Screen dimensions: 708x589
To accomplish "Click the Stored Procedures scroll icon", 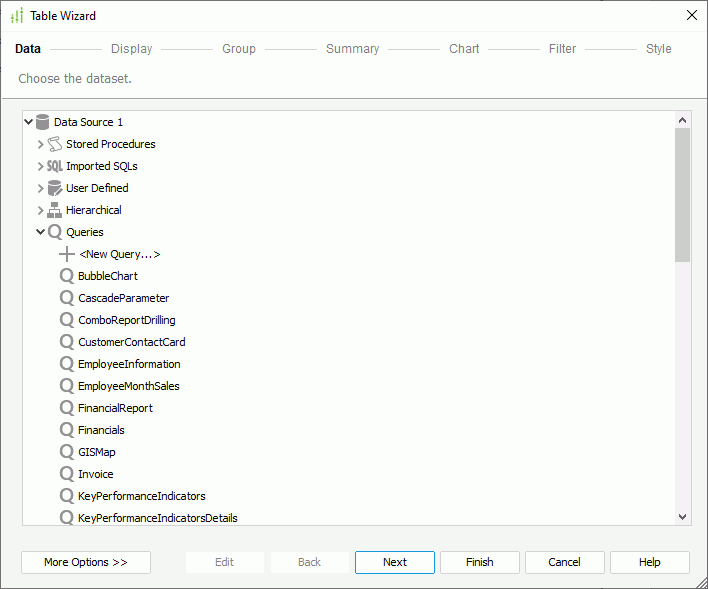I will (x=55, y=144).
